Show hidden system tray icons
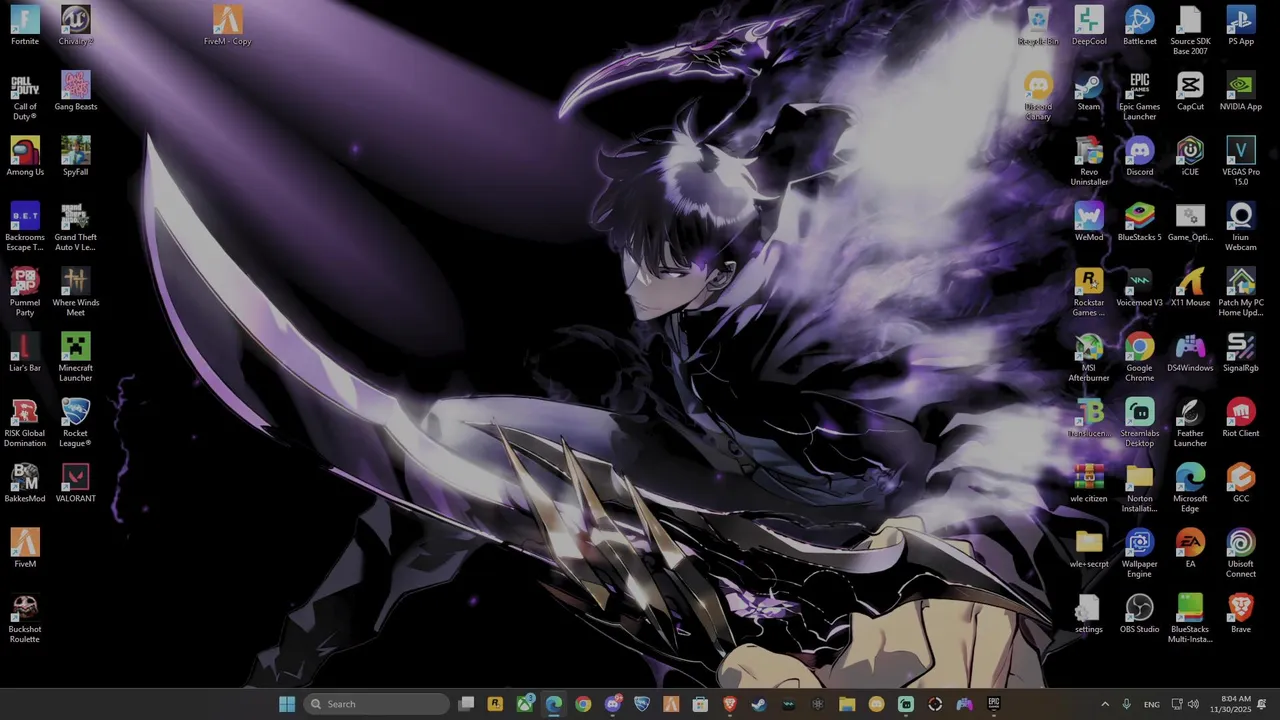The width and height of the screenshot is (1280, 720). point(1105,704)
